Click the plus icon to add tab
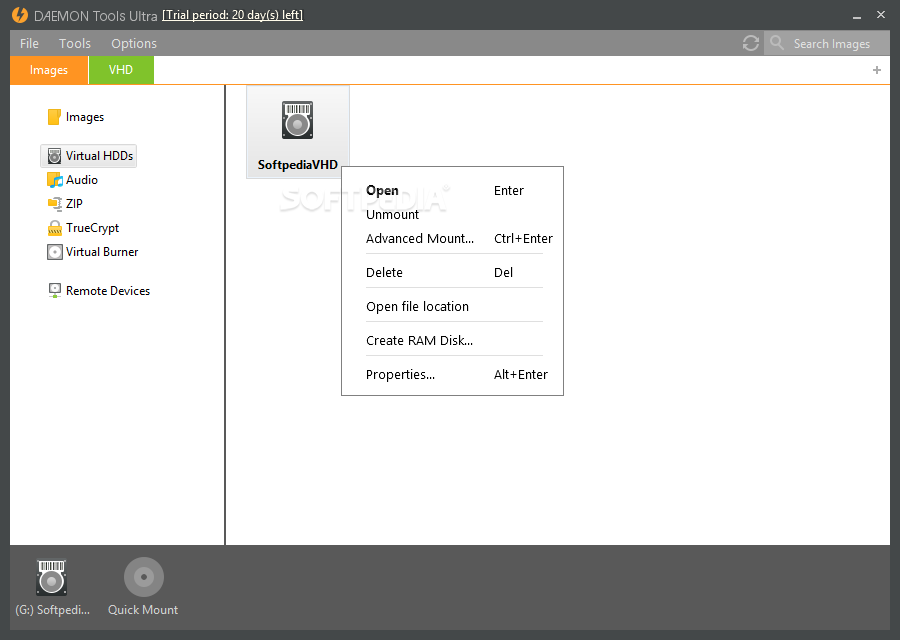The height and width of the screenshot is (640, 900). (x=876, y=70)
